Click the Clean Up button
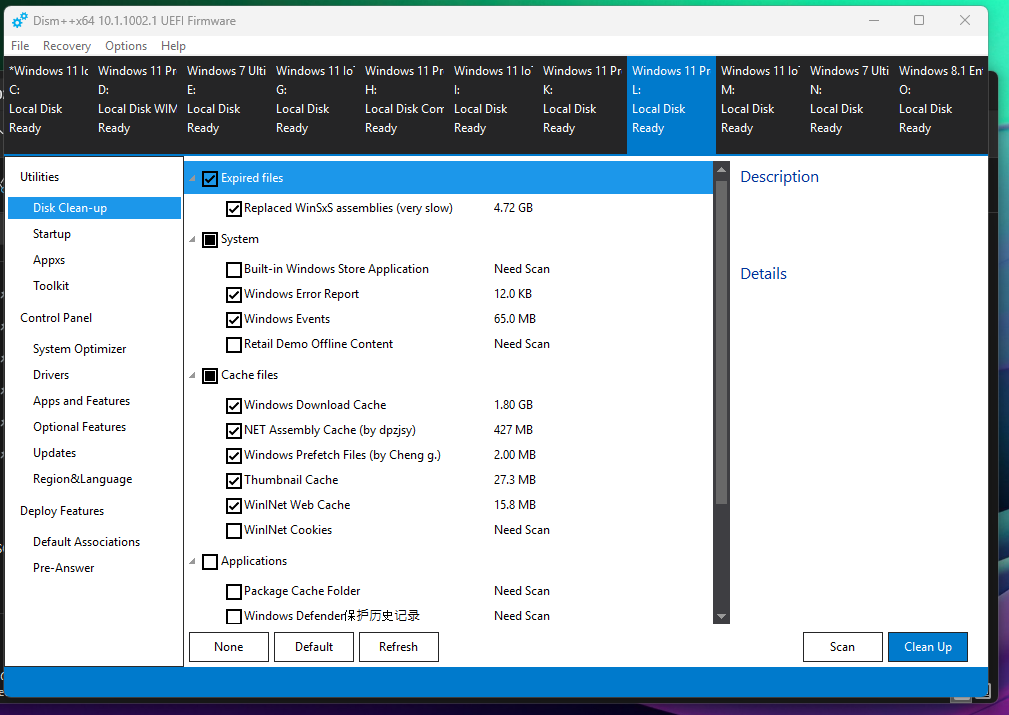The height and width of the screenshot is (715, 1009). pyautogui.click(x=928, y=647)
